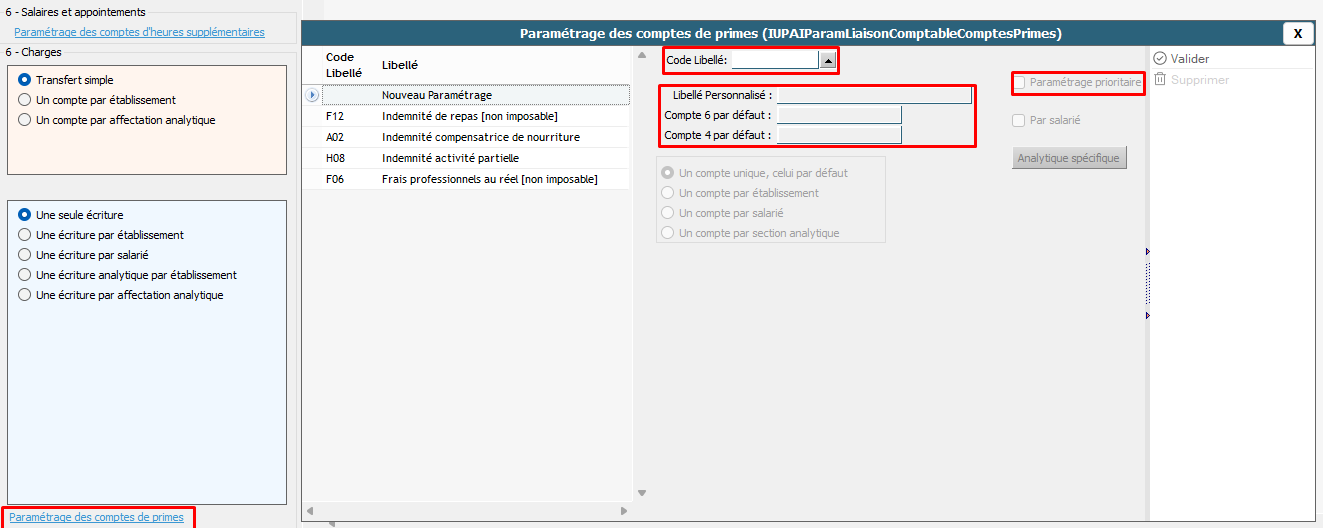The height and width of the screenshot is (528, 1323).
Task: Click the Libellé column header
Action: point(400,65)
